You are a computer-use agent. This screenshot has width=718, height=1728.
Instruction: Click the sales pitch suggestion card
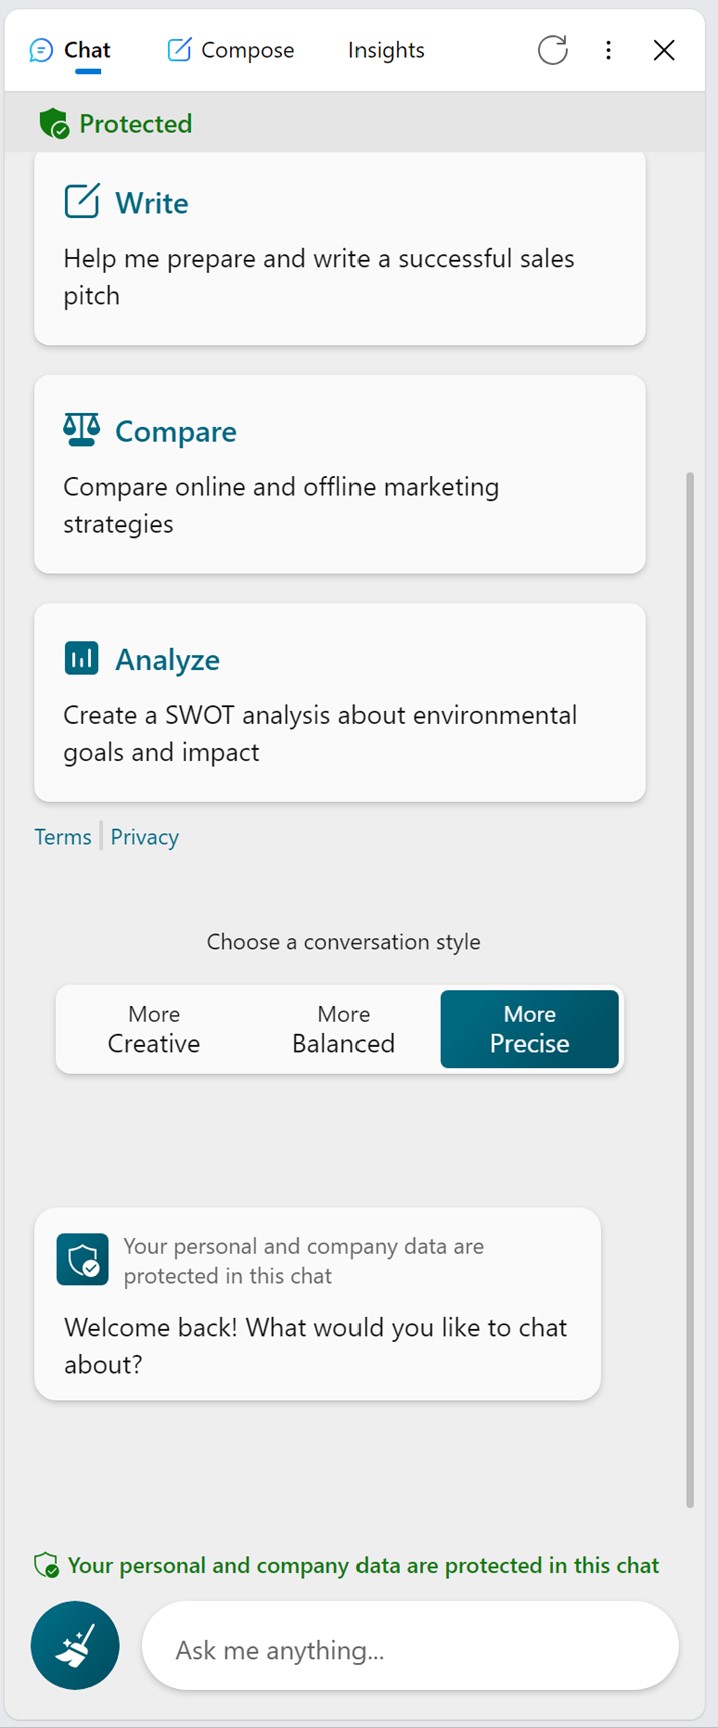[340, 276]
